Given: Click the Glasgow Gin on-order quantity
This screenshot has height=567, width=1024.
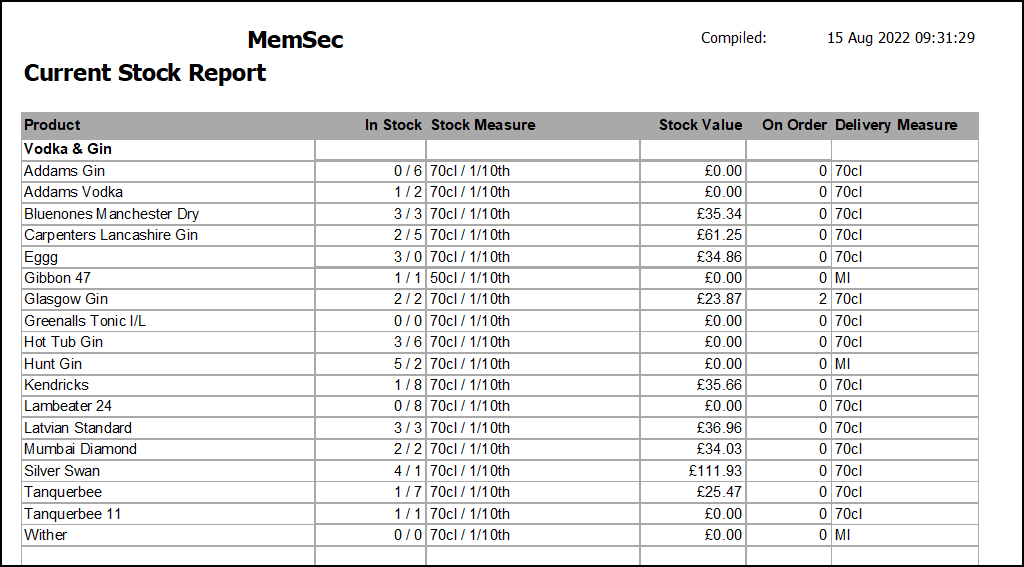Looking at the screenshot, I should click(823, 299).
